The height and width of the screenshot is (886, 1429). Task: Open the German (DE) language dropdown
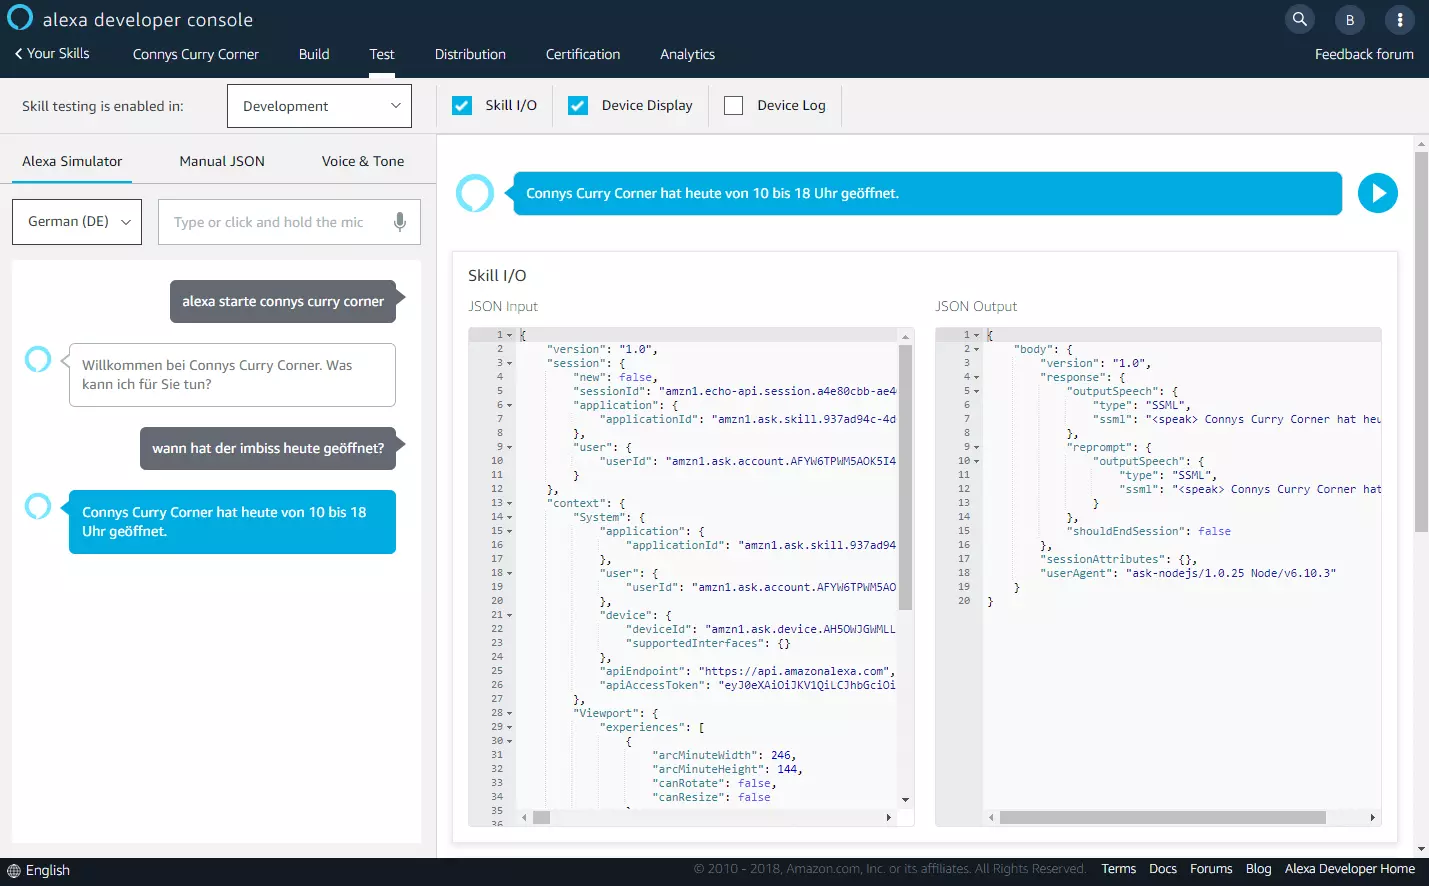[77, 222]
